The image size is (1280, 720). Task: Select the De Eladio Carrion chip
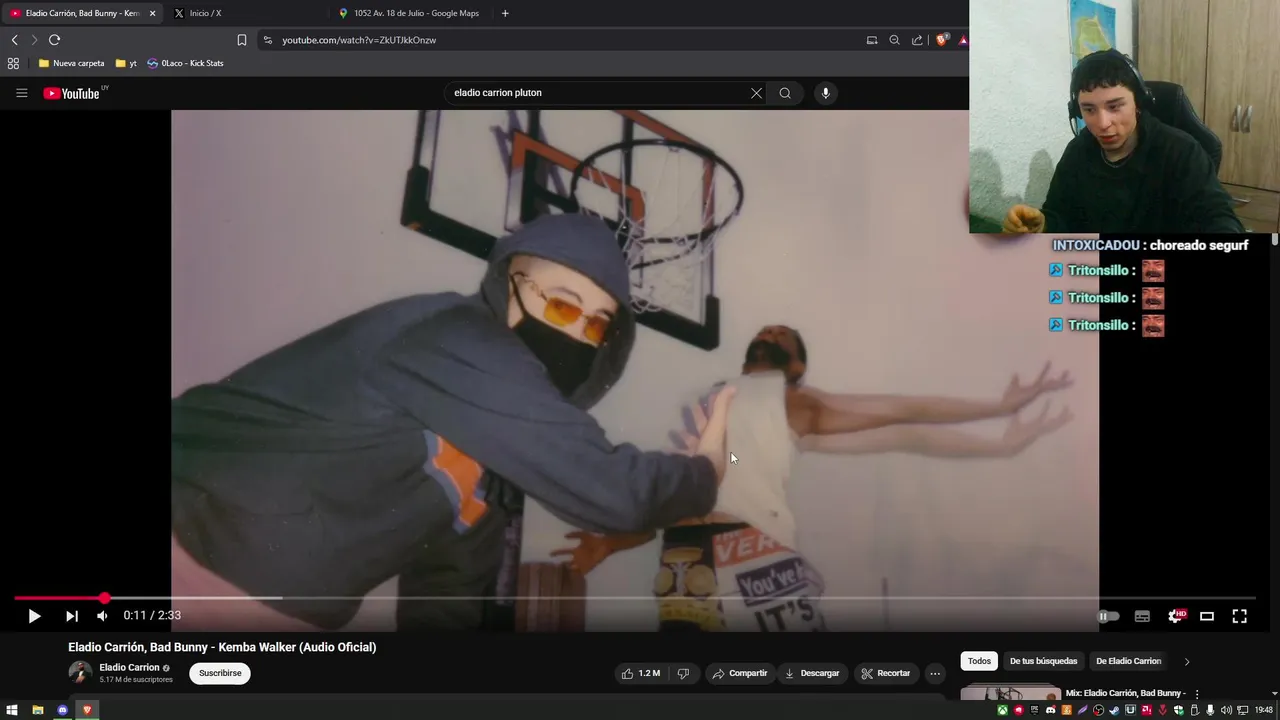pyautogui.click(x=1128, y=661)
